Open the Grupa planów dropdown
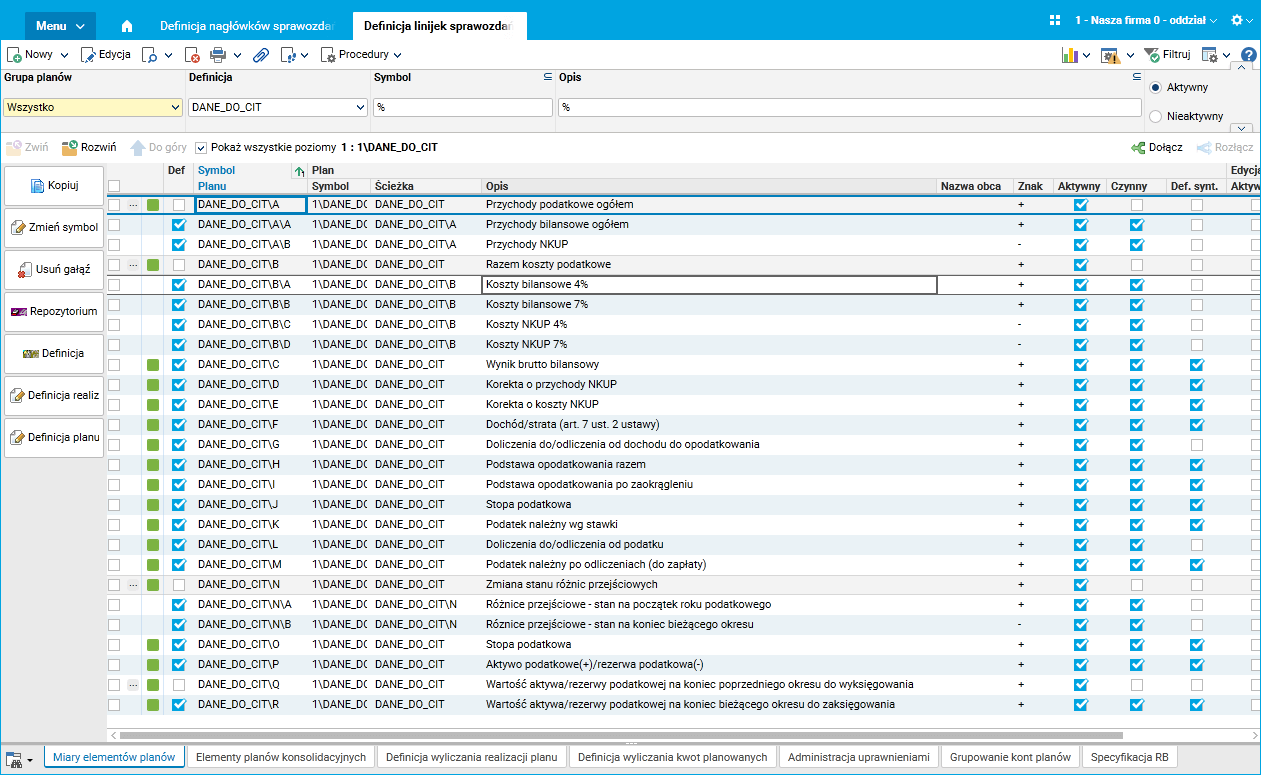This screenshot has height=775, width=1261. [x=174, y=107]
